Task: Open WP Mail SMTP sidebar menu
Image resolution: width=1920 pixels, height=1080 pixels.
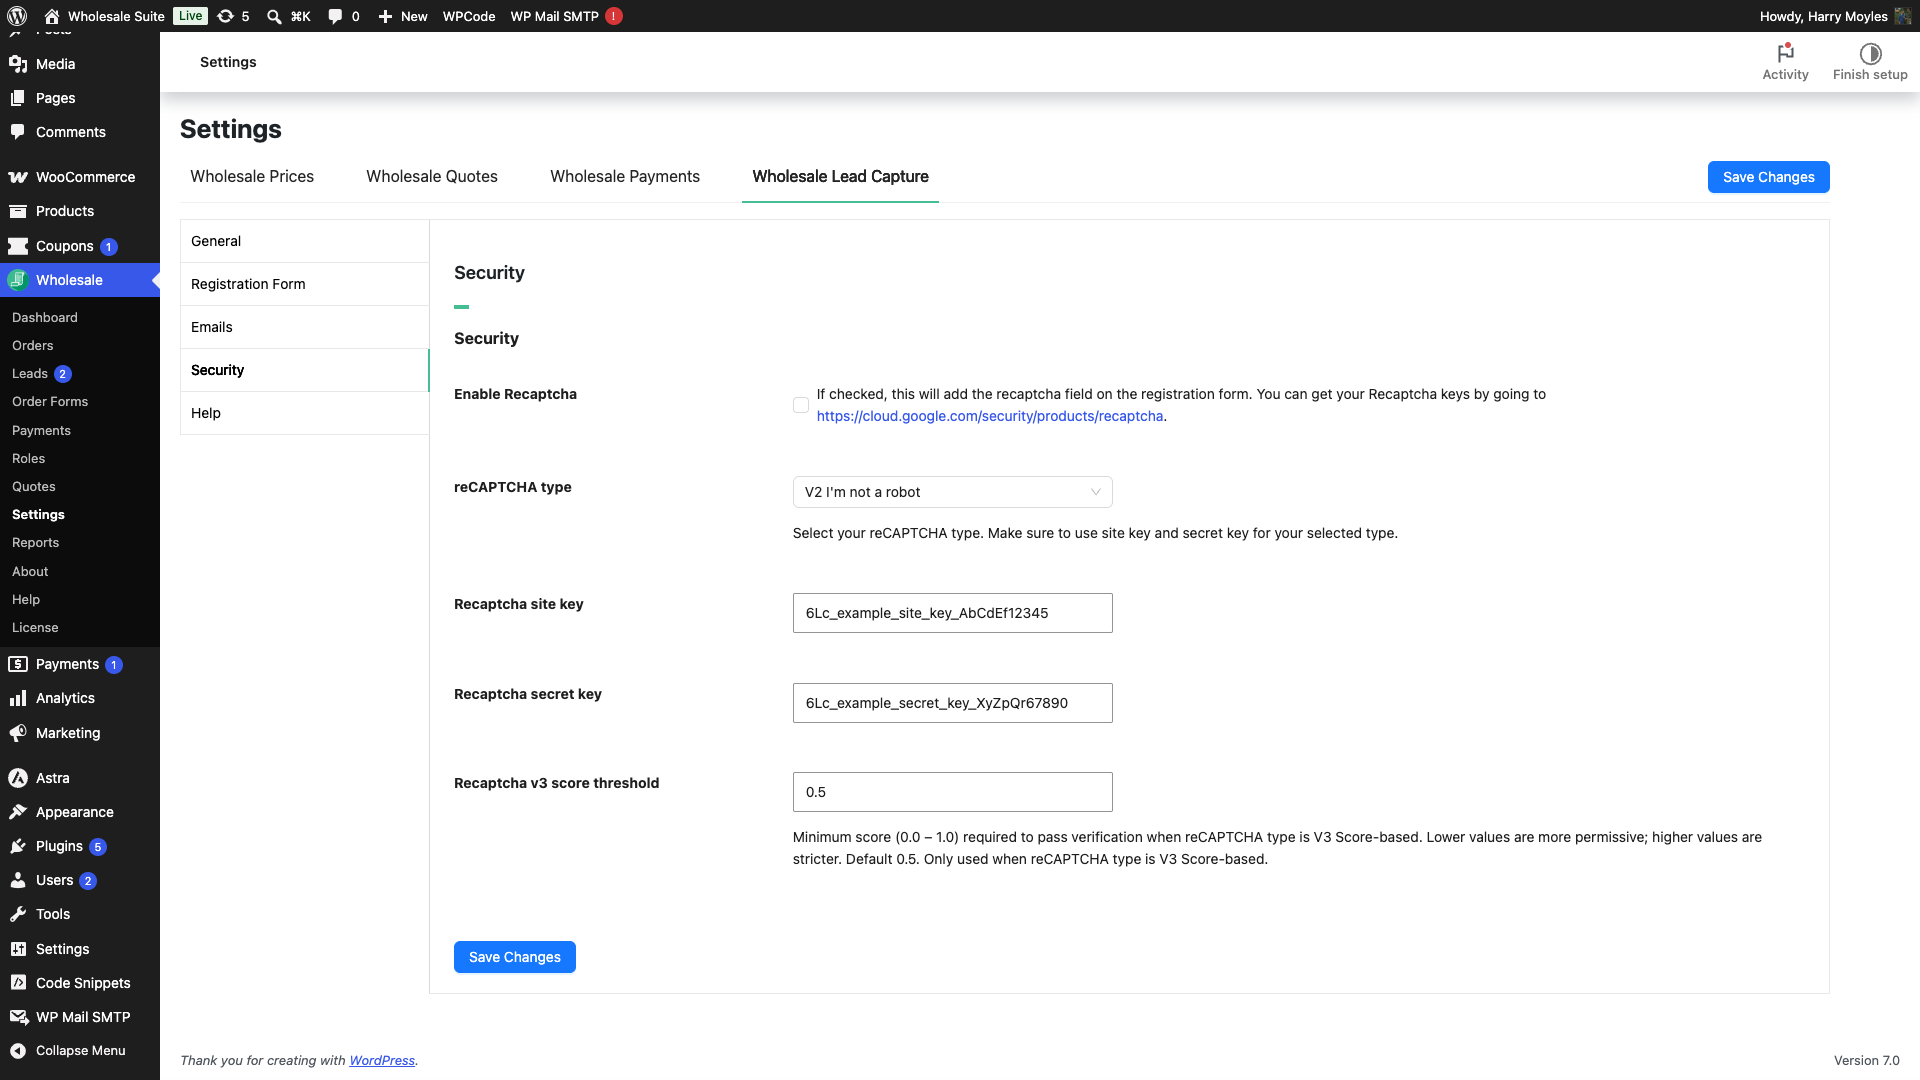Action: pyautogui.click(x=80, y=1017)
